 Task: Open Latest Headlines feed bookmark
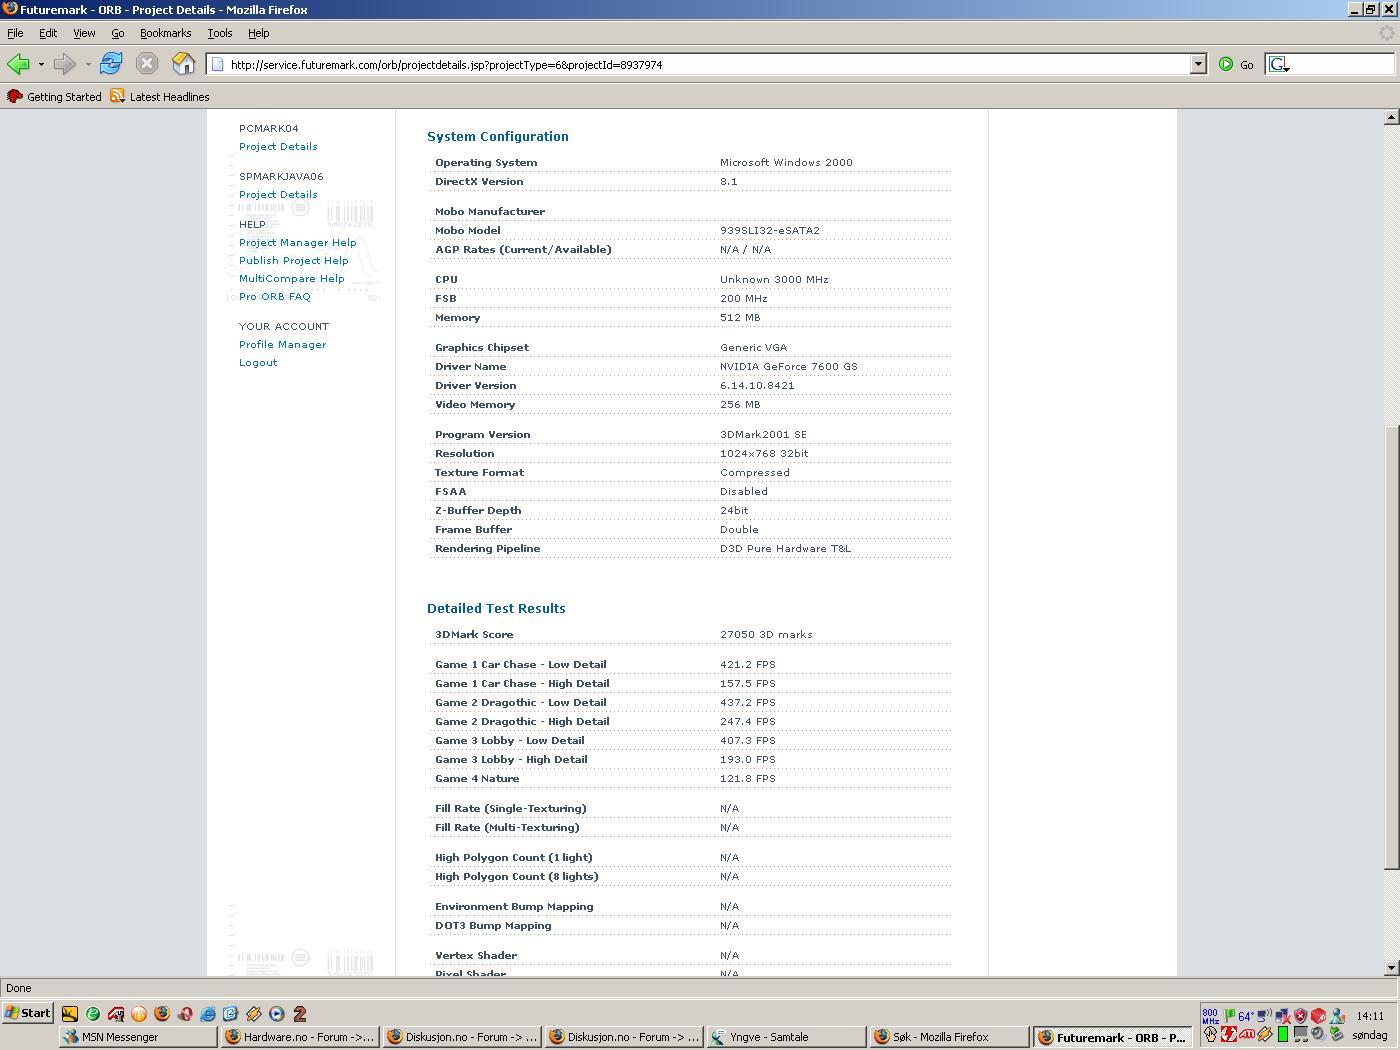point(160,97)
